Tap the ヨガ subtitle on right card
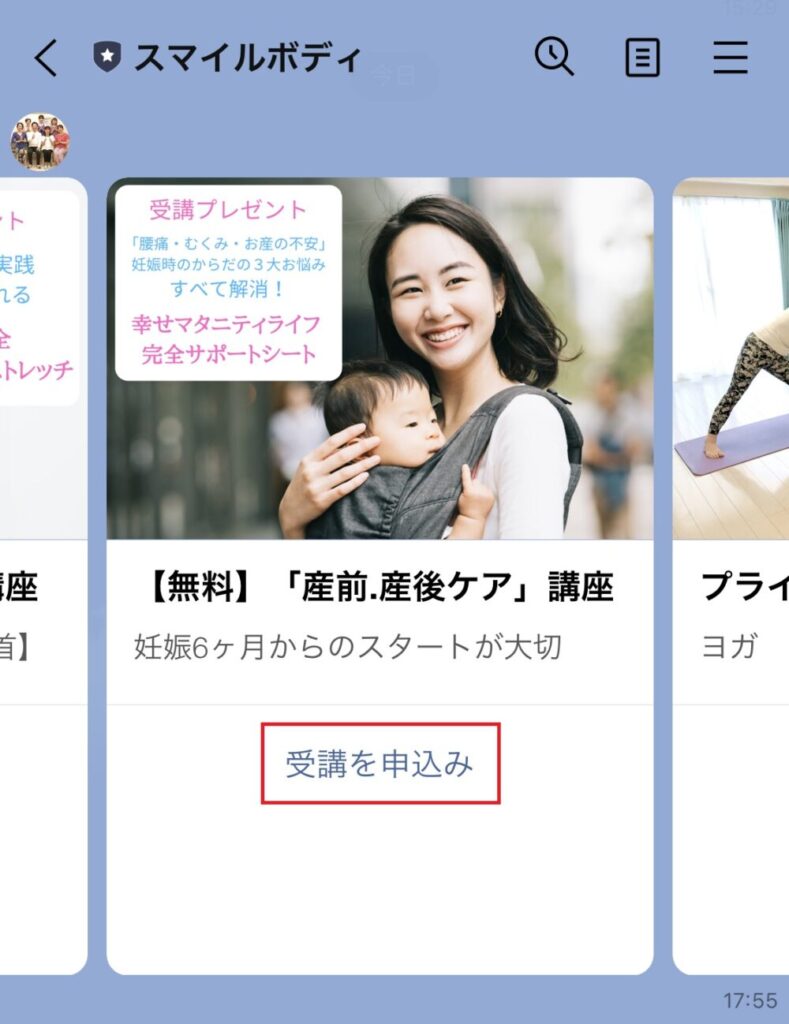Image resolution: width=789 pixels, height=1024 pixels. 729,648
